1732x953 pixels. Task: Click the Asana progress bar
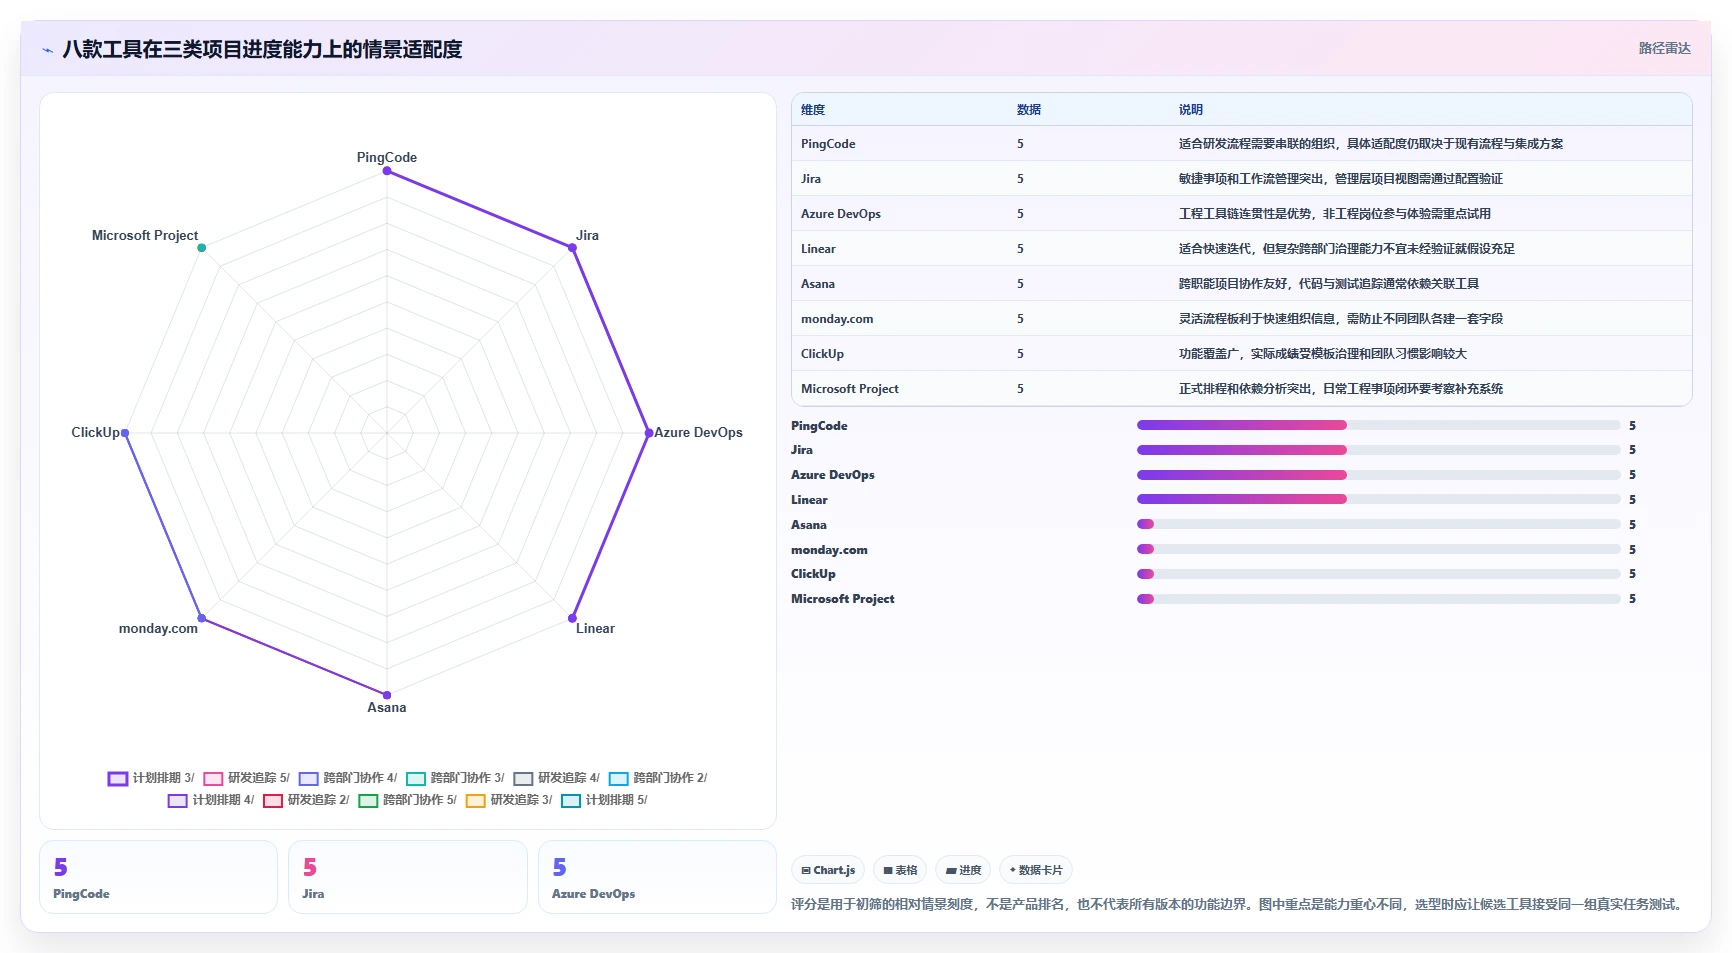point(1378,524)
